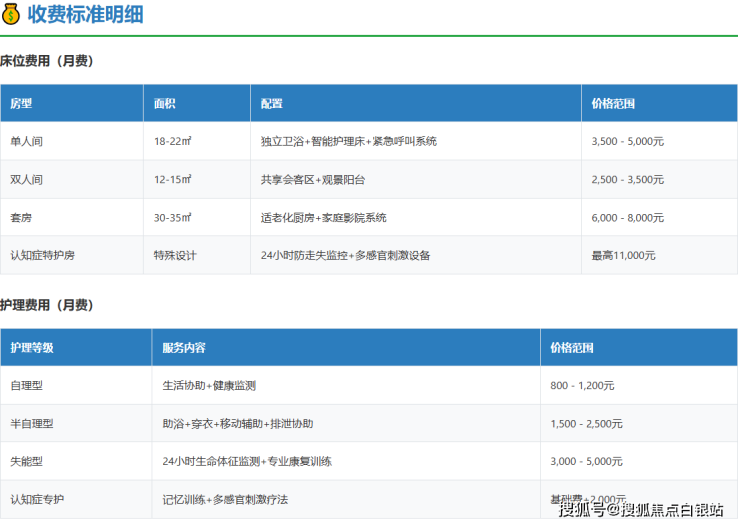740x526 pixels.
Task: Select the 自理型 care level cell
Action: [x=27, y=386]
